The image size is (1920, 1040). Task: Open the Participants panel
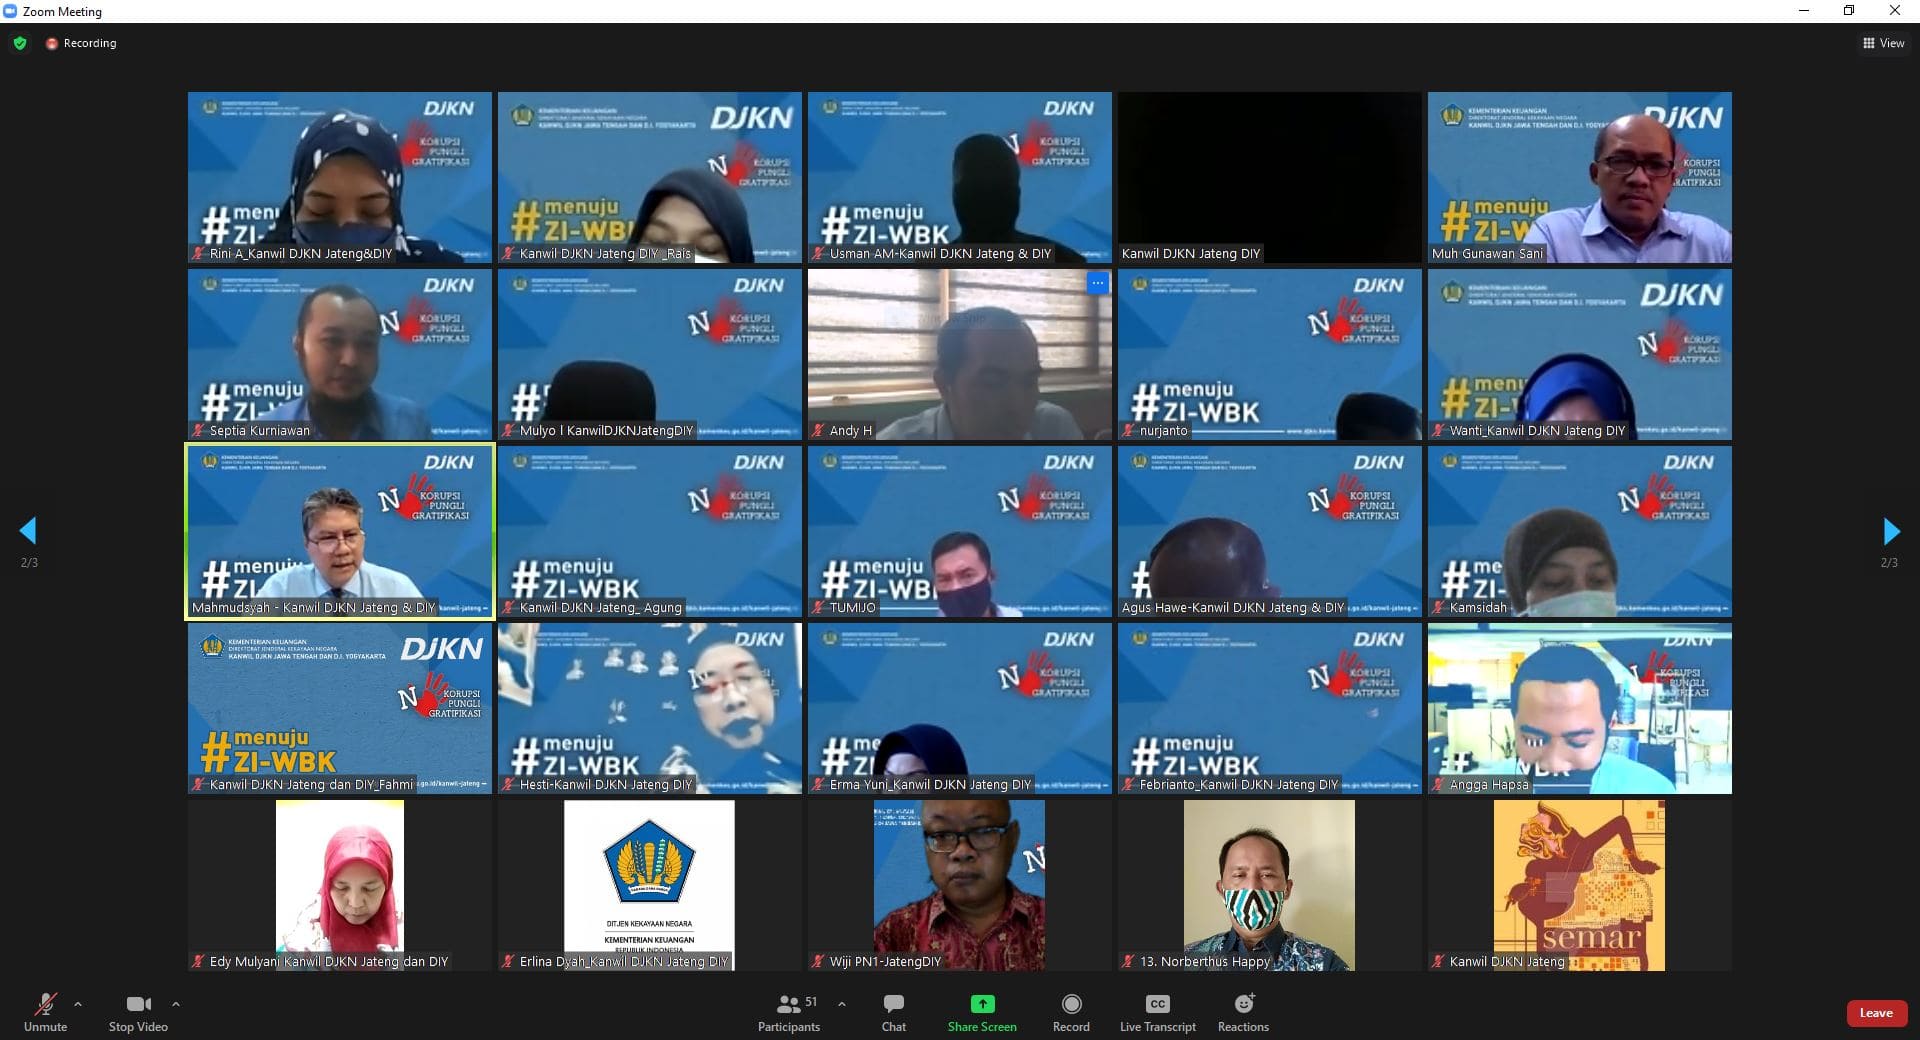(x=788, y=1012)
